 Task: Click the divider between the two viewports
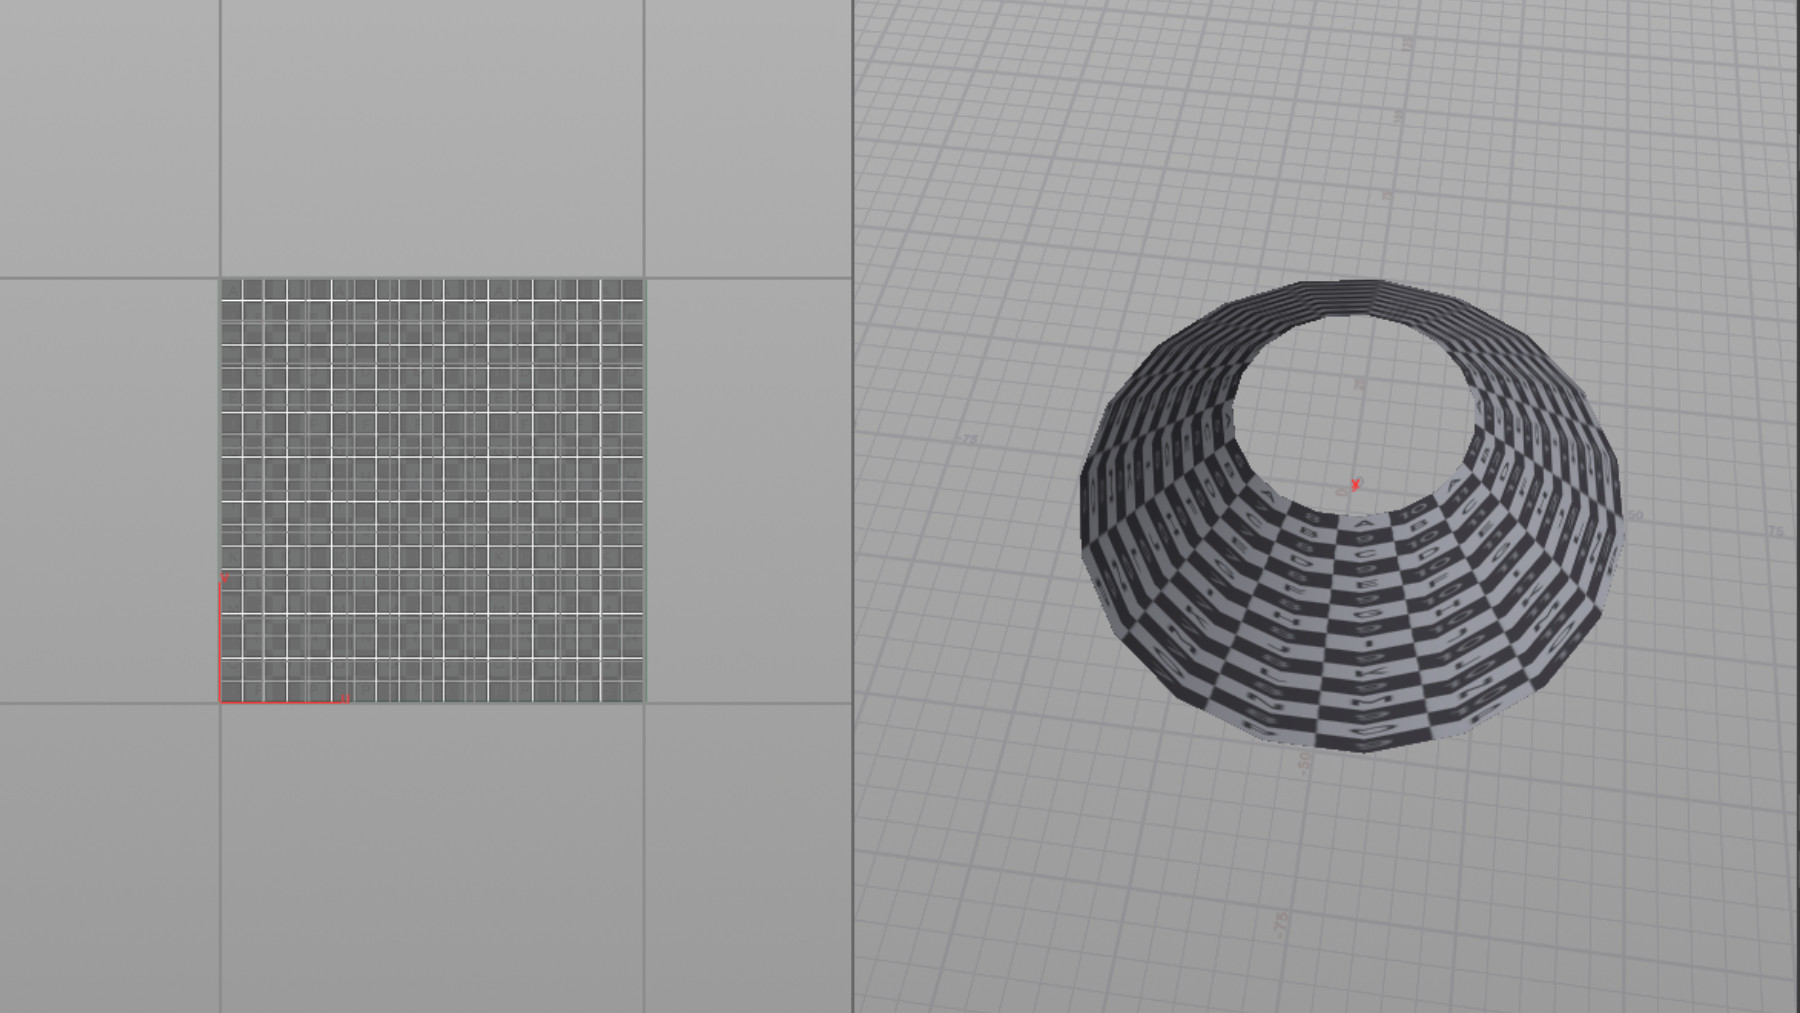[x=850, y=500]
